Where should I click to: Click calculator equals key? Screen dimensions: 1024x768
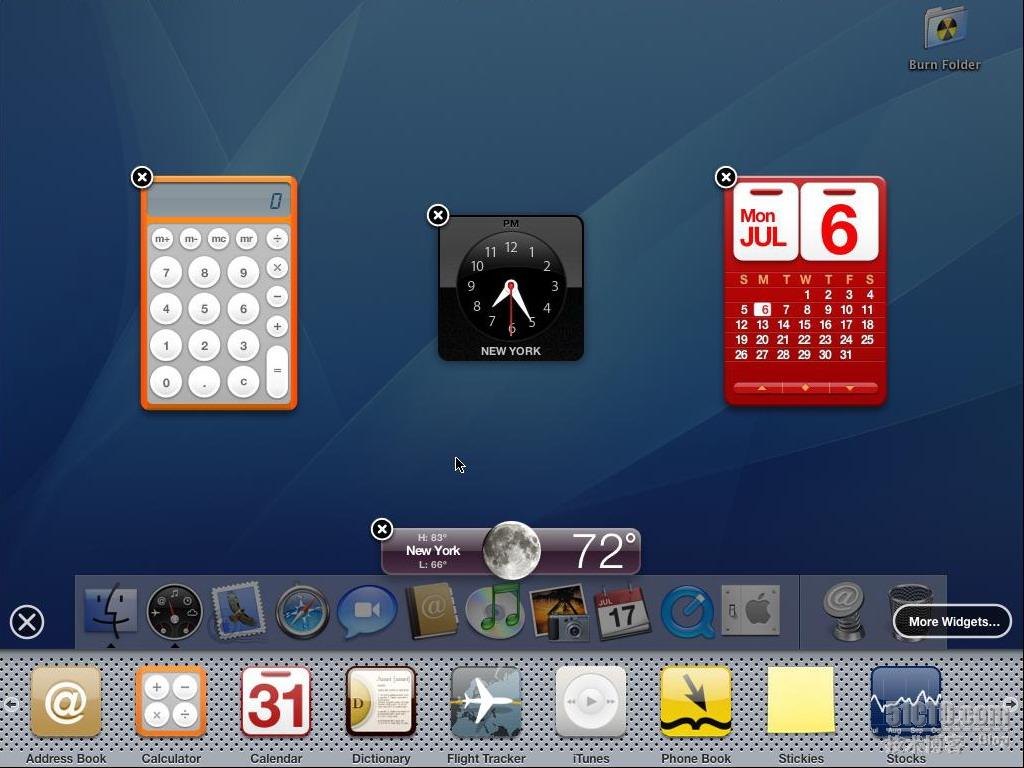pyautogui.click(x=277, y=371)
